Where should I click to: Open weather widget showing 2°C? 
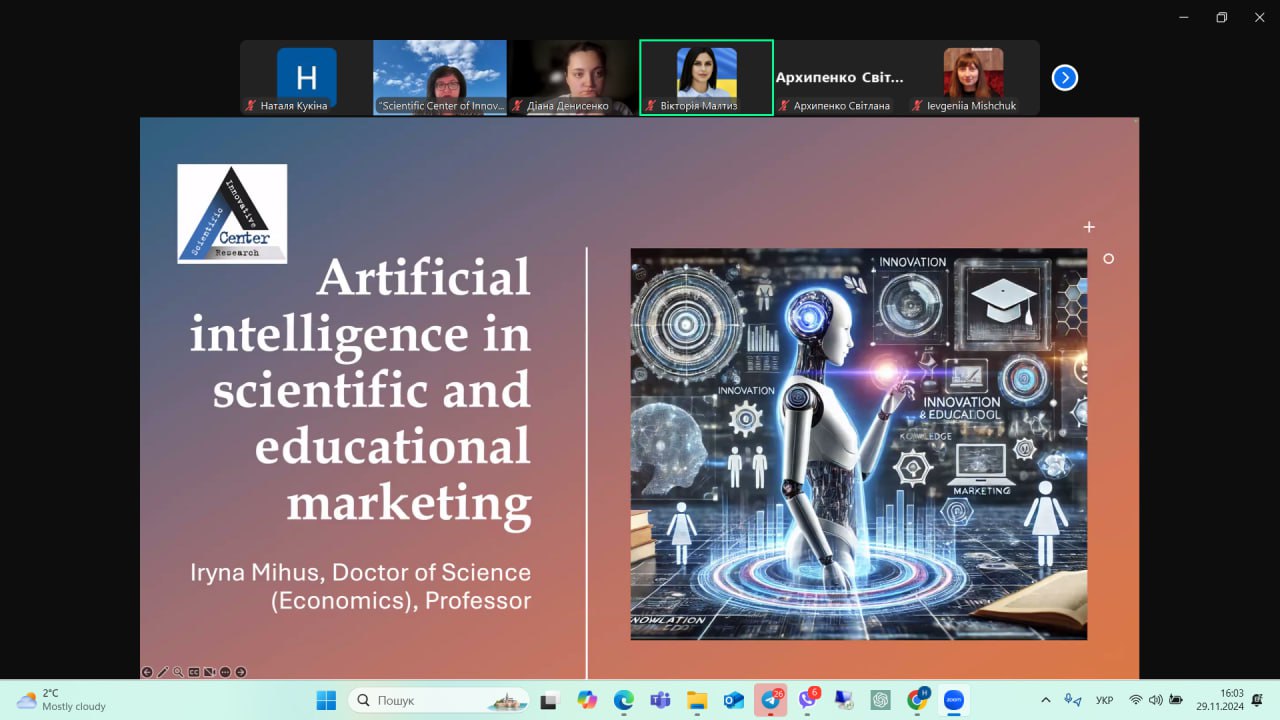click(62, 700)
